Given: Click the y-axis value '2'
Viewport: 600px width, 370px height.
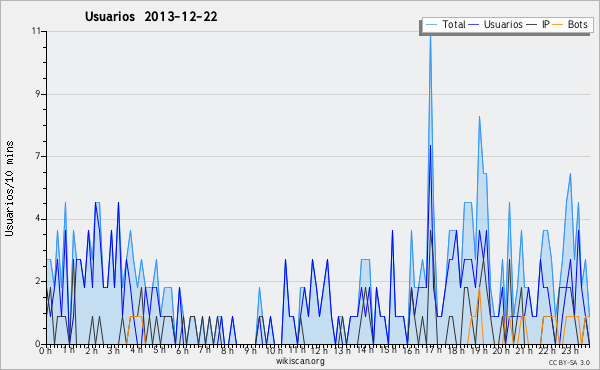Looking at the screenshot, I should point(38,281).
